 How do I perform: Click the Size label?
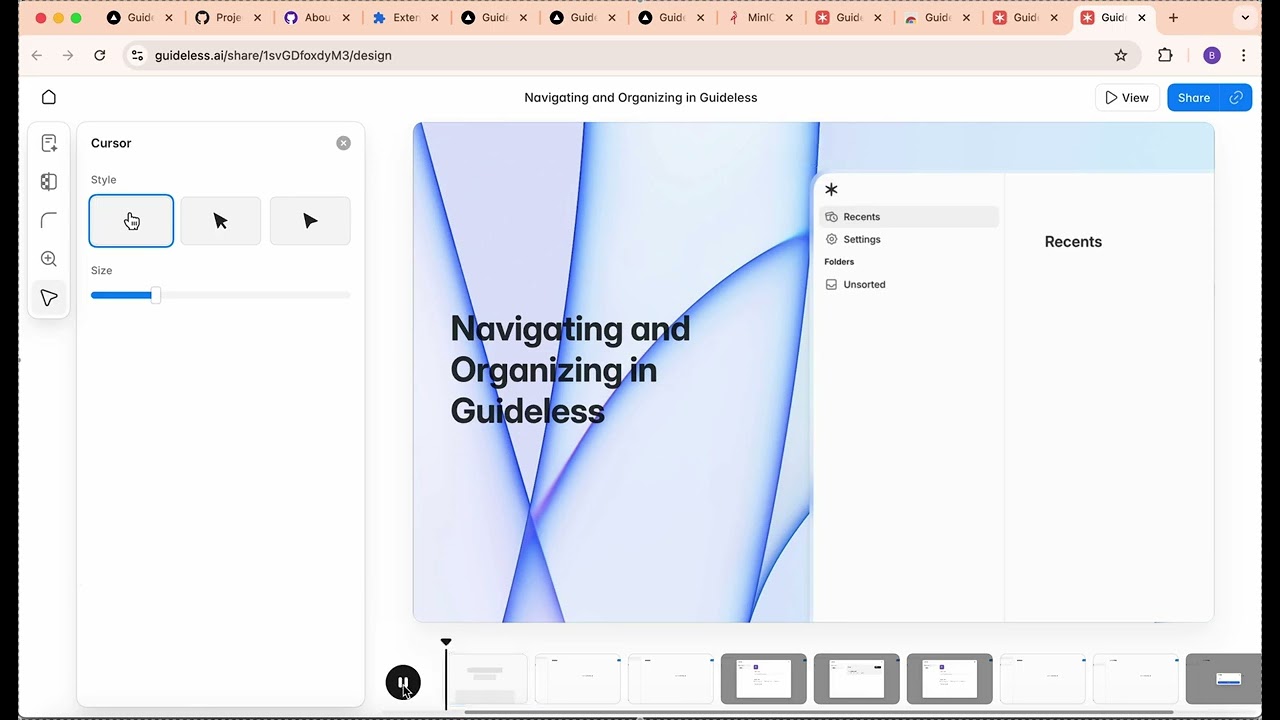(x=101, y=271)
